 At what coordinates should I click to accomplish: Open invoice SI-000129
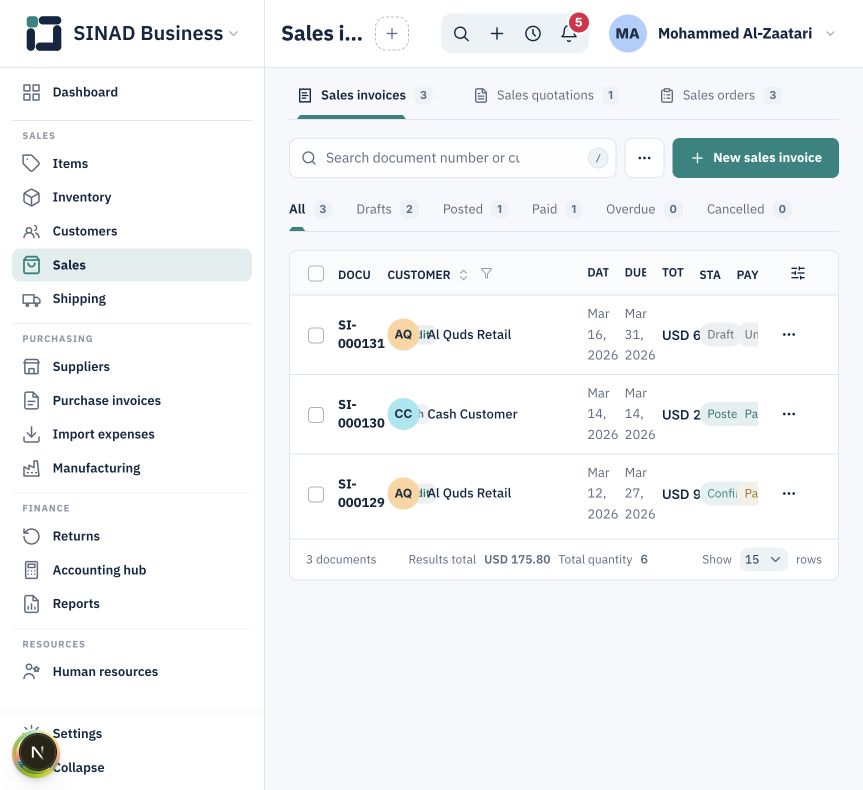coord(361,493)
